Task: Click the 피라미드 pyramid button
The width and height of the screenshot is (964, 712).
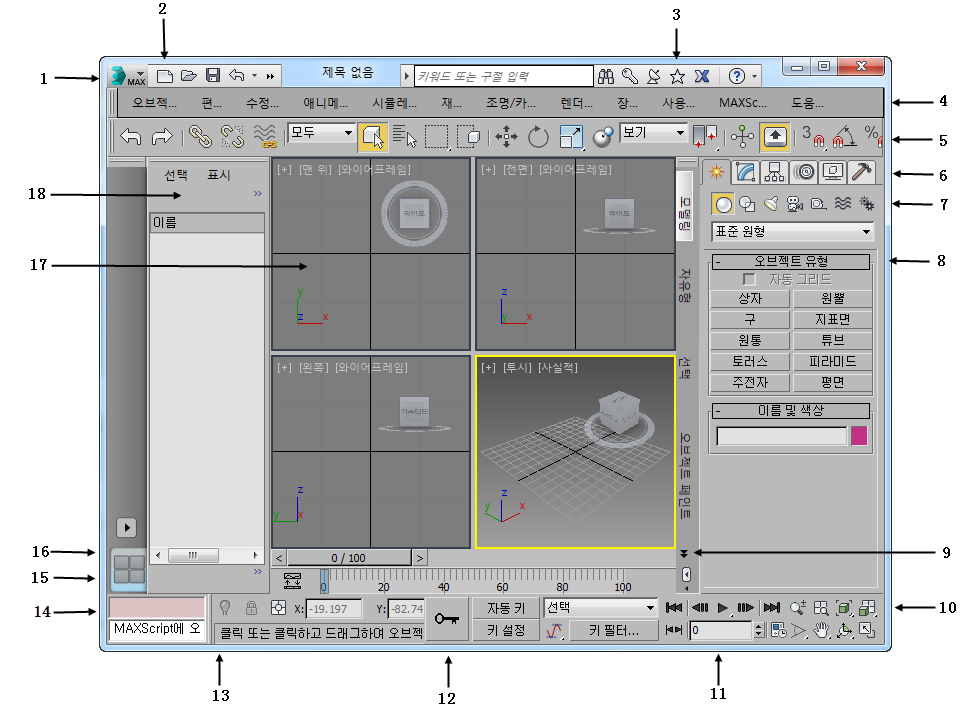Action: tap(832, 362)
